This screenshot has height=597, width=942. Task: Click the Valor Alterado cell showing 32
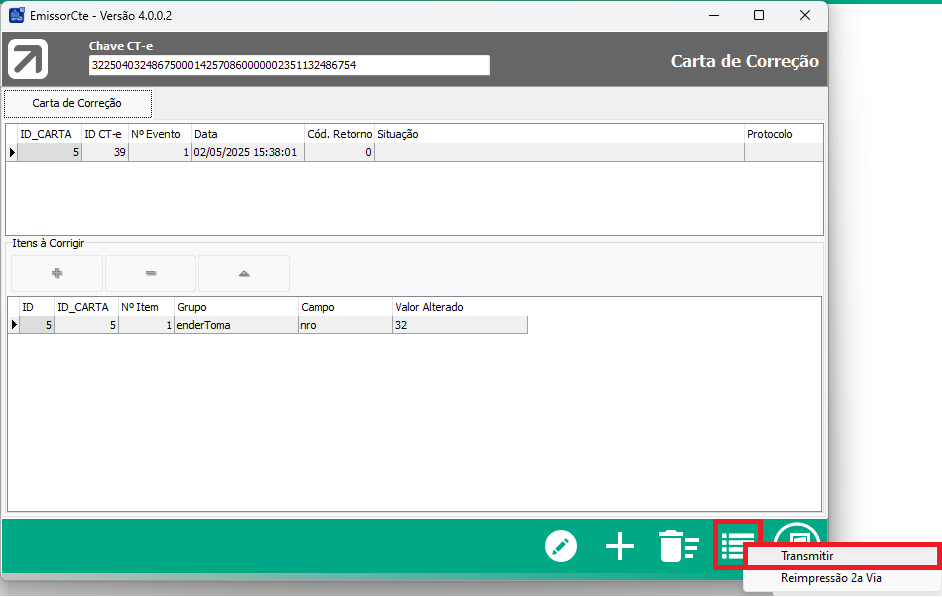point(459,325)
